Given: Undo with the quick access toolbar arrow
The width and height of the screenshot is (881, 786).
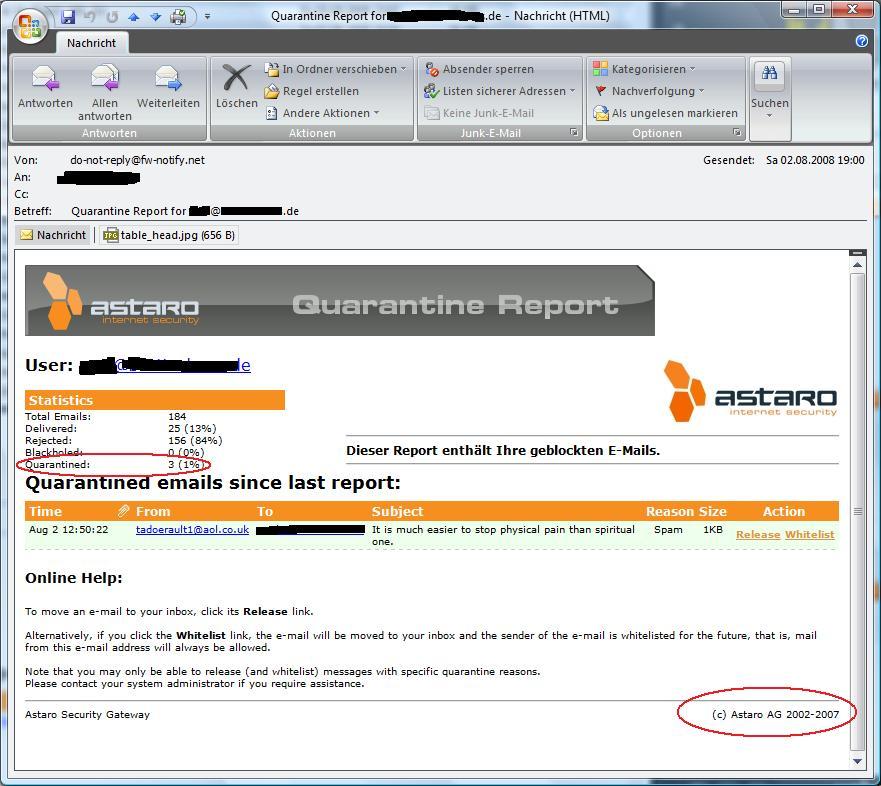Looking at the screenshot, I should coord(90,17).
